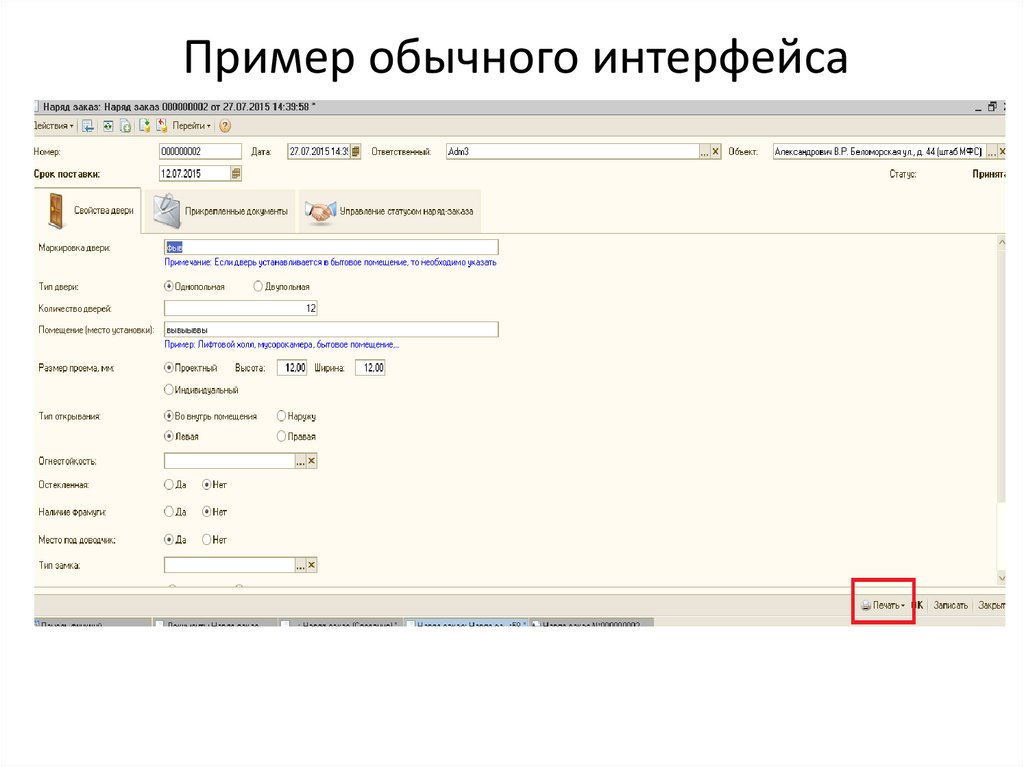The height and width of the screenshot is (767, 1024).
Task: Open selection list for Ответственный field
Action: point(704,152)
